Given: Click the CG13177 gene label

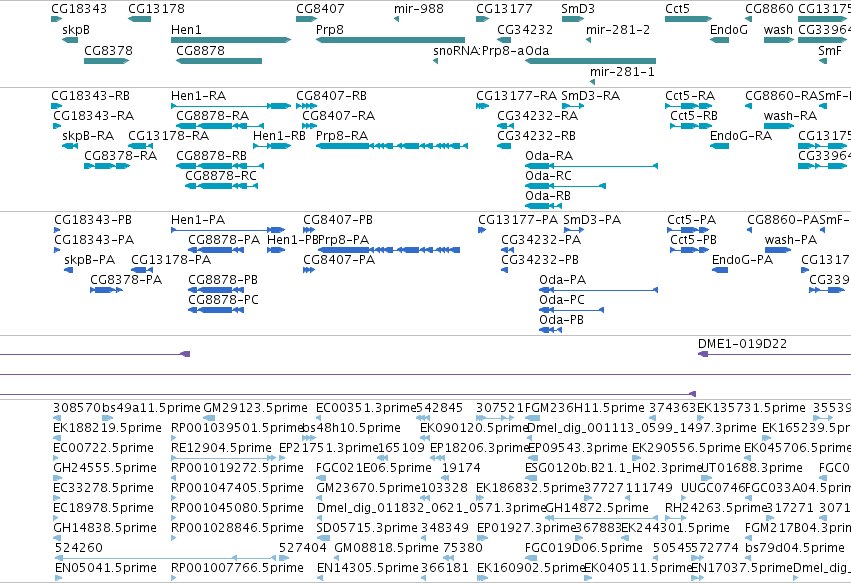Looking at the screenshot, I should coord(504,9).
